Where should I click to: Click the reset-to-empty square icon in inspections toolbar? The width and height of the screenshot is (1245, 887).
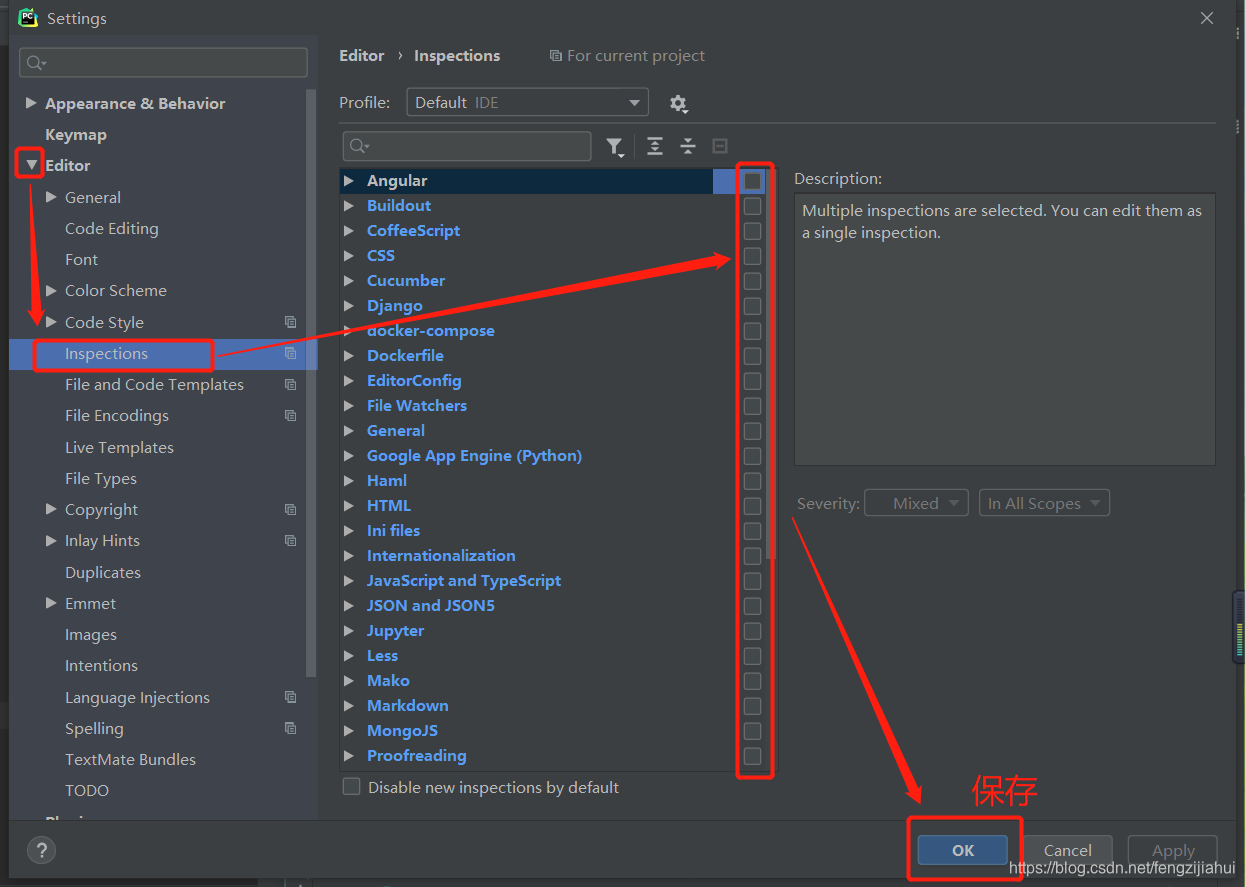pos(720,146)
